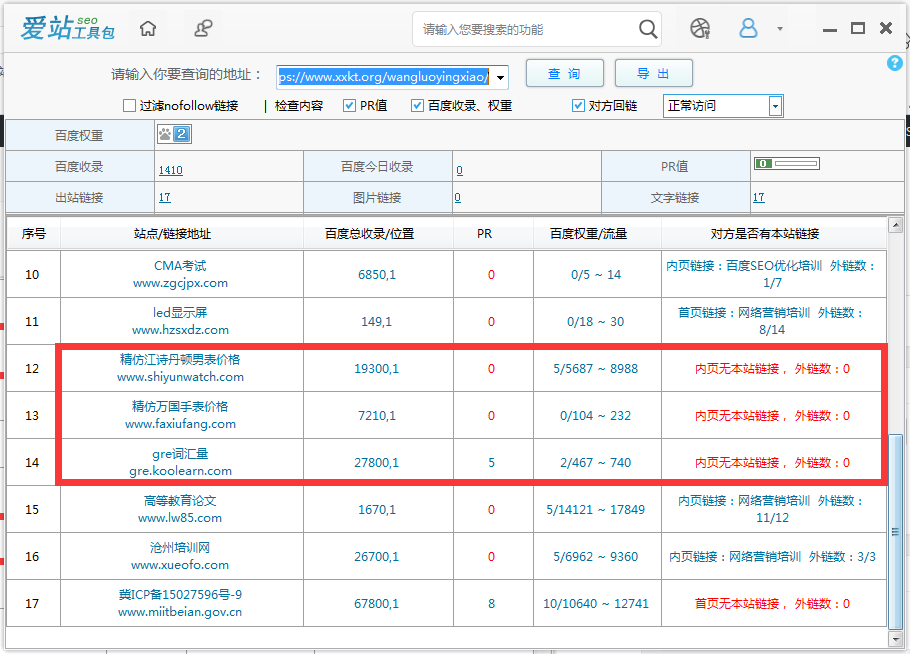
Task: Click the vertical scrollbar thumb
Action: point(895,531)
